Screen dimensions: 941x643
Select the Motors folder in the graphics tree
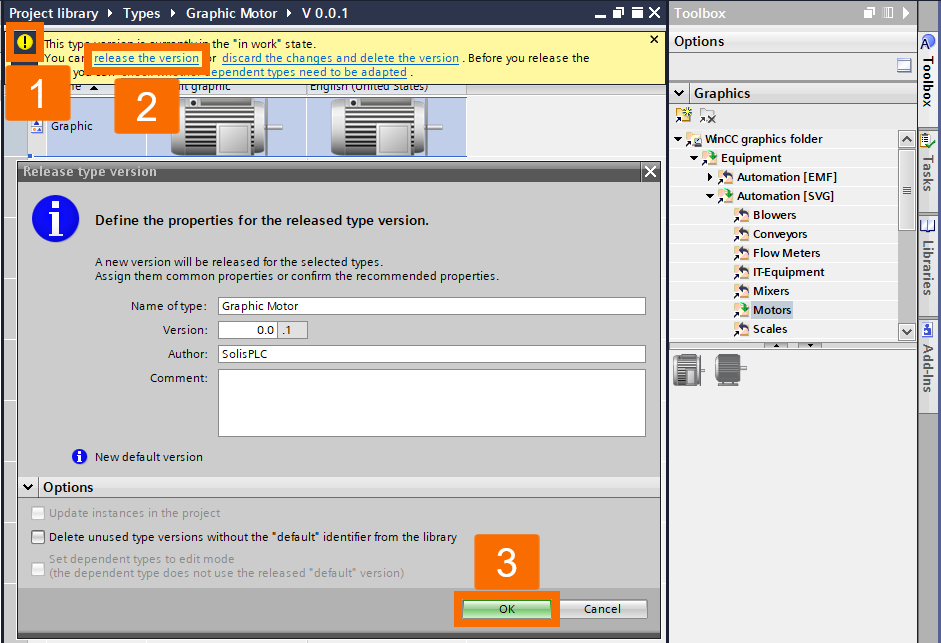(772, 309)
